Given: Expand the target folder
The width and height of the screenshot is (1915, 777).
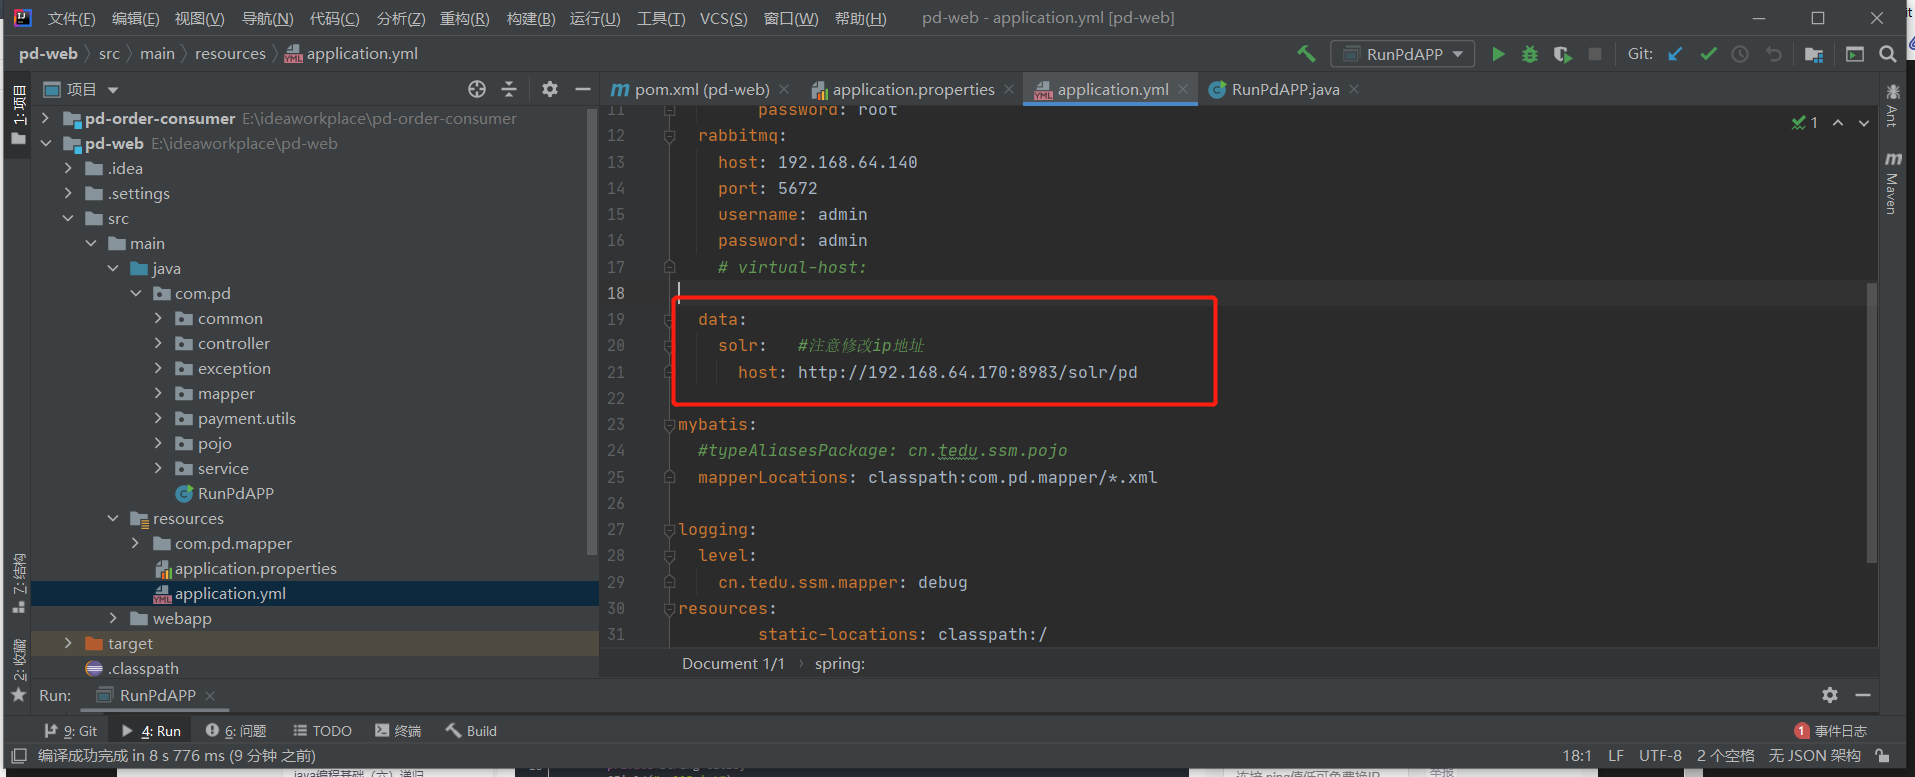Looking at the screenshot, I should tap(68, 643).
